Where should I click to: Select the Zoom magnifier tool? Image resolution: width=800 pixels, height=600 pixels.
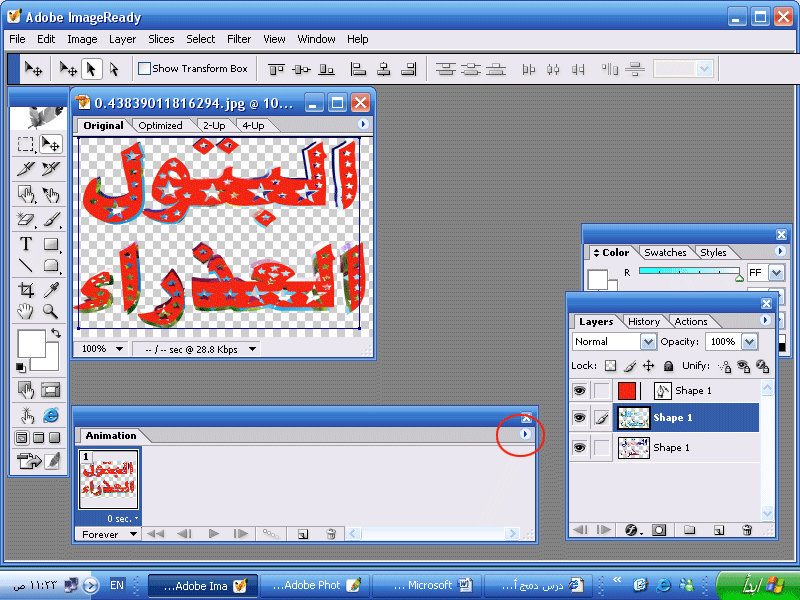pyautogui.click(x=50, y=312)
